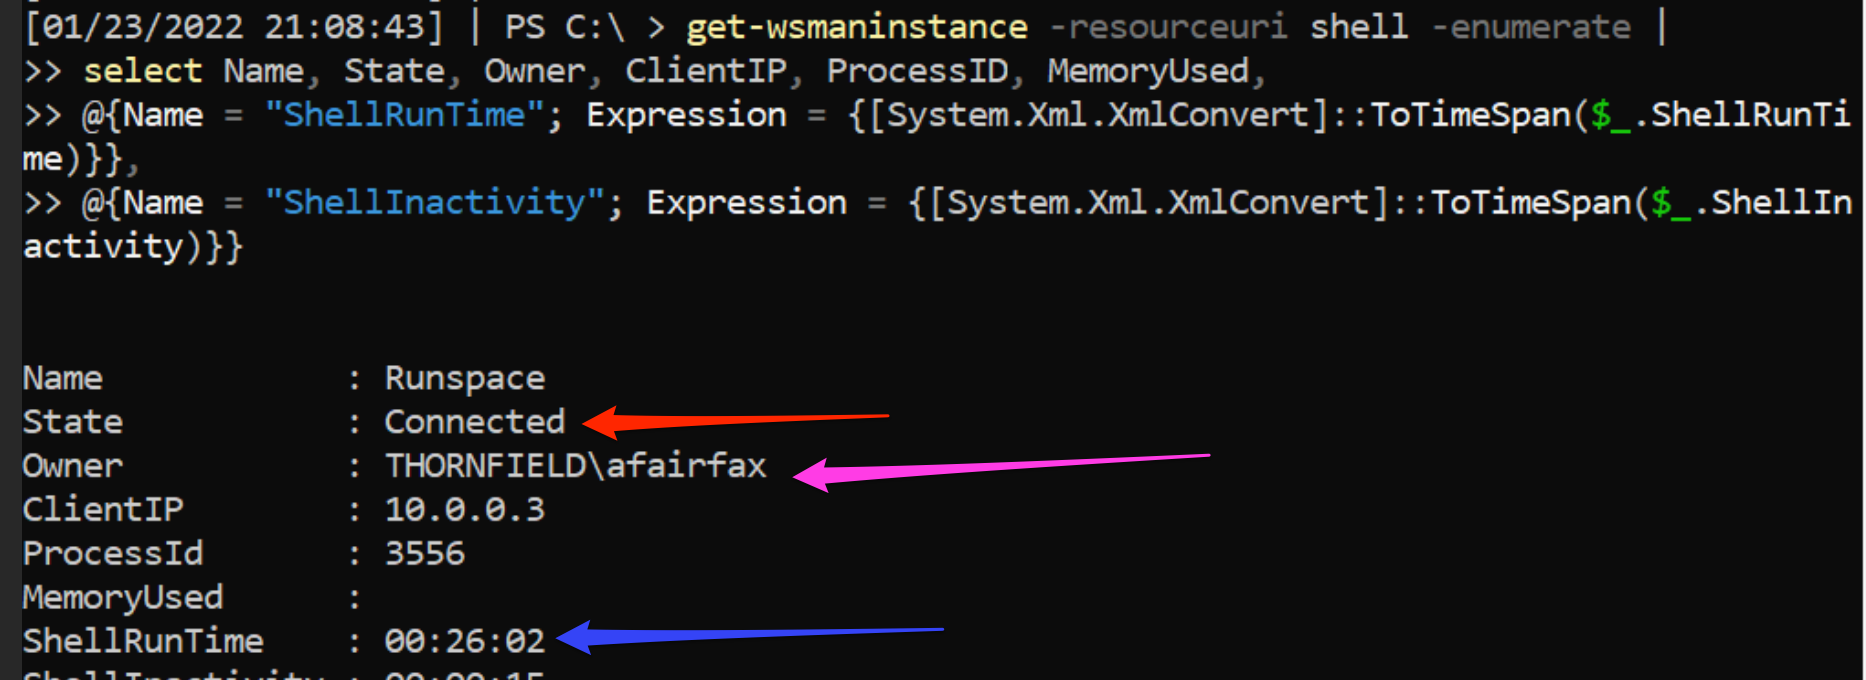Click the -enumerate parameter text
Screen dimensions: 1866x680
1531,27
